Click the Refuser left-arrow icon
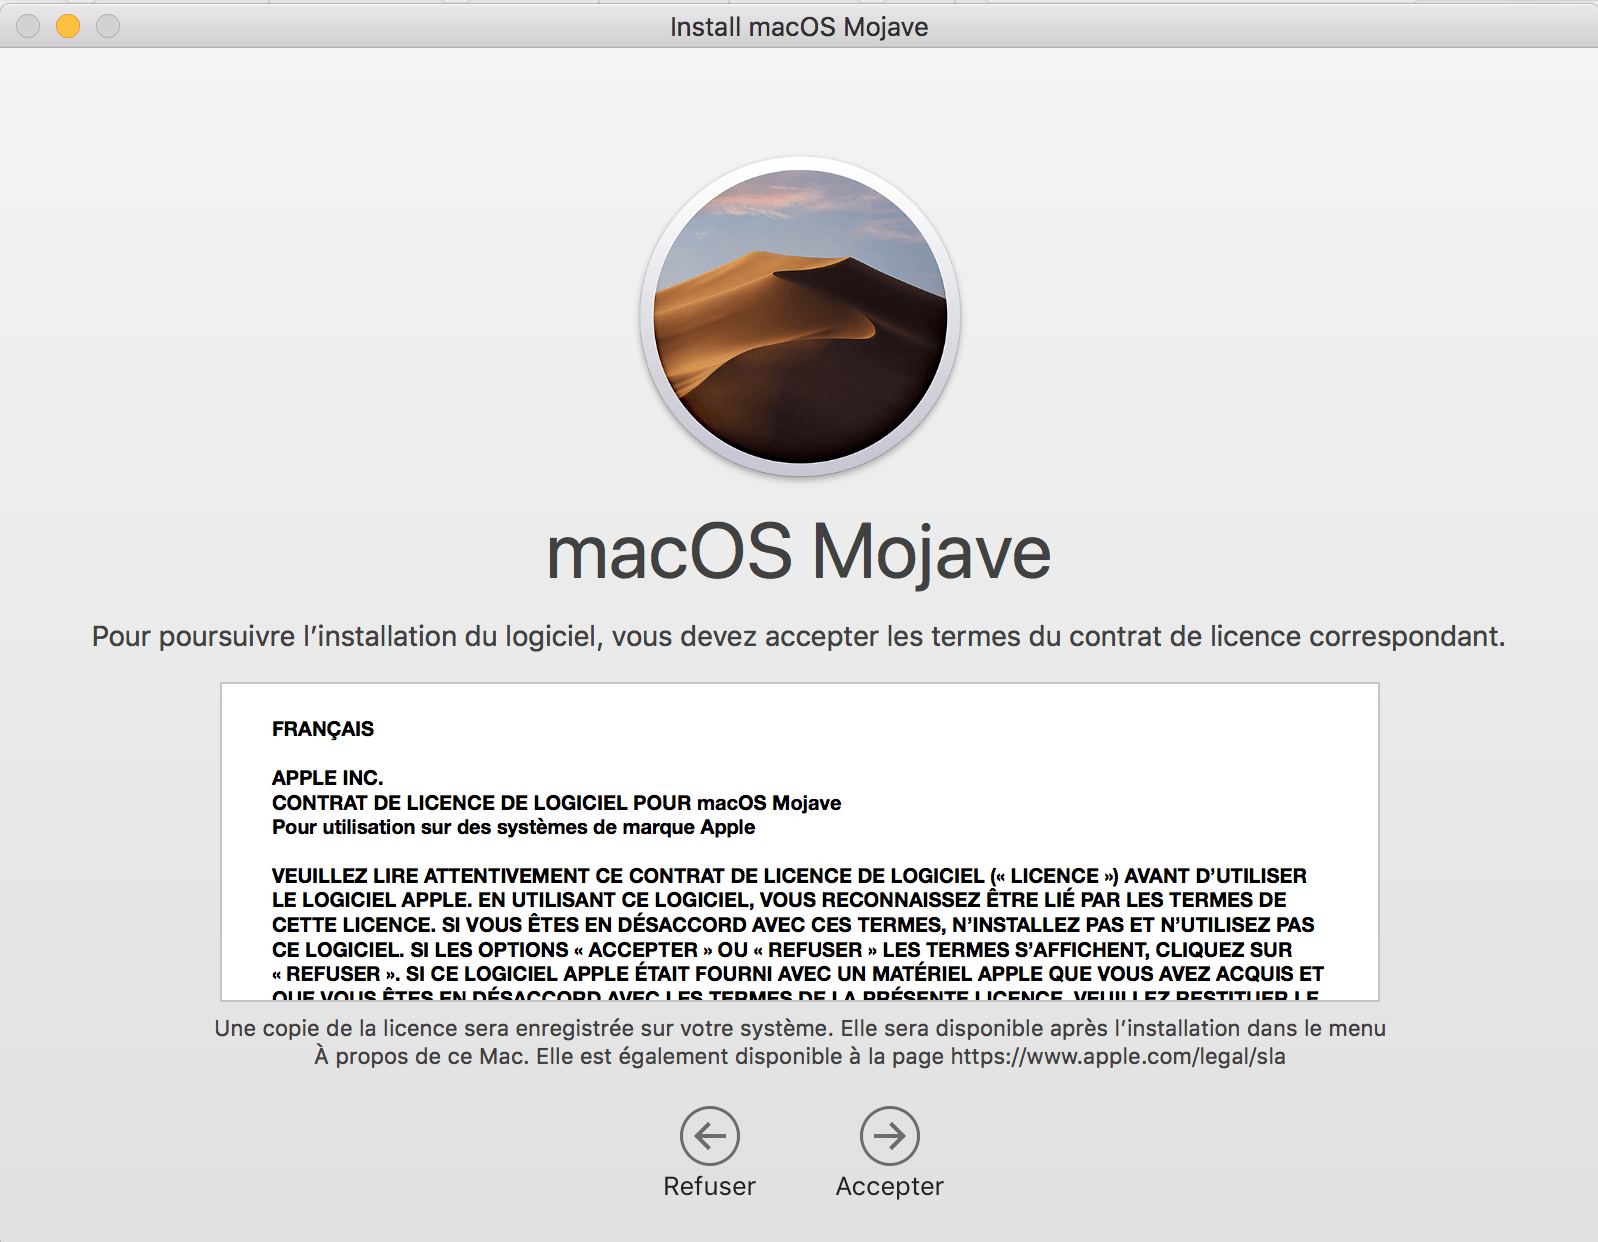Viewport: 1598px width, 1242px height. [x=709, y=1135]
